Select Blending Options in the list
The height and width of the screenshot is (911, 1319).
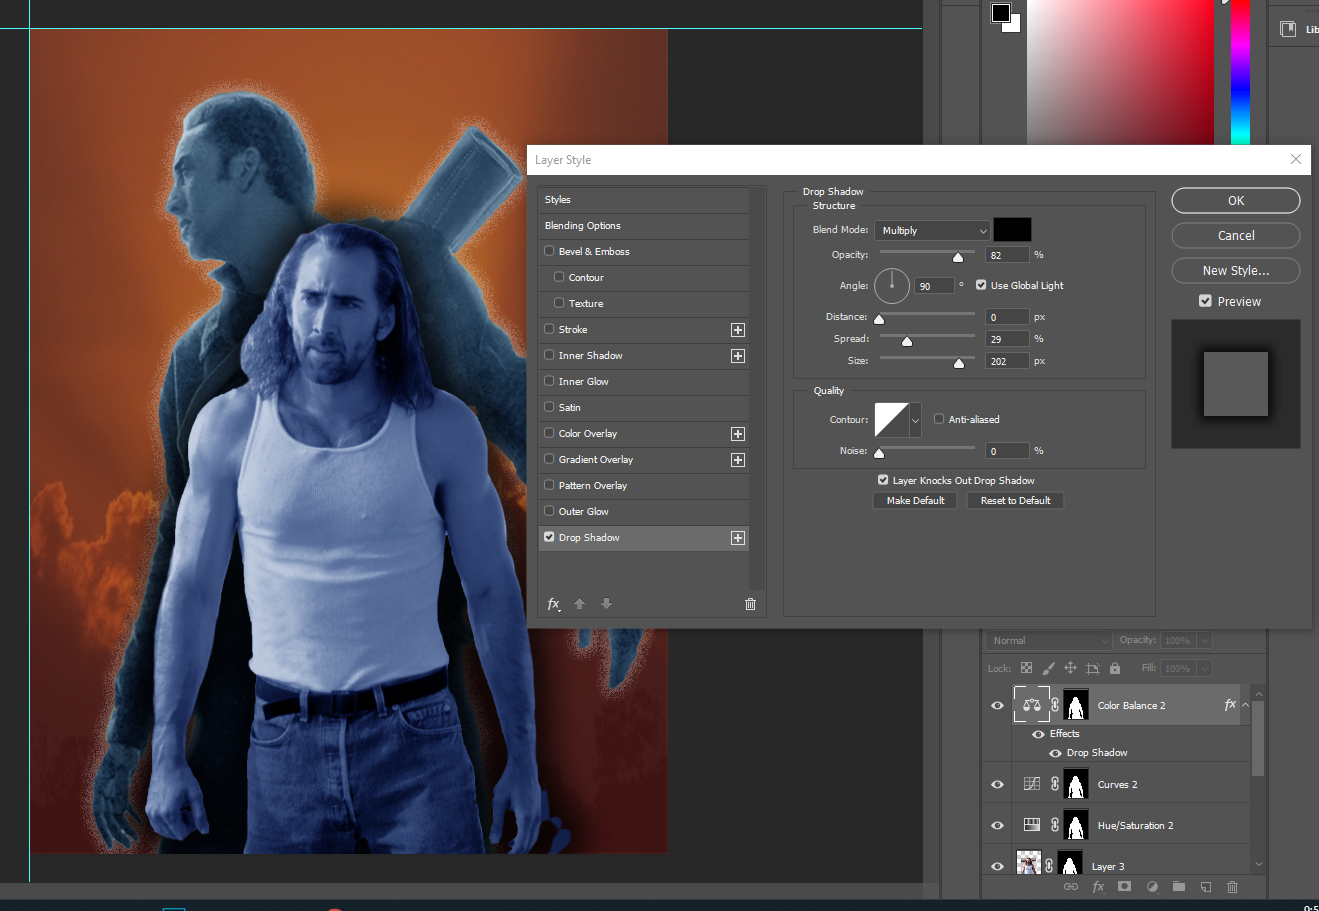click(644, 226)
